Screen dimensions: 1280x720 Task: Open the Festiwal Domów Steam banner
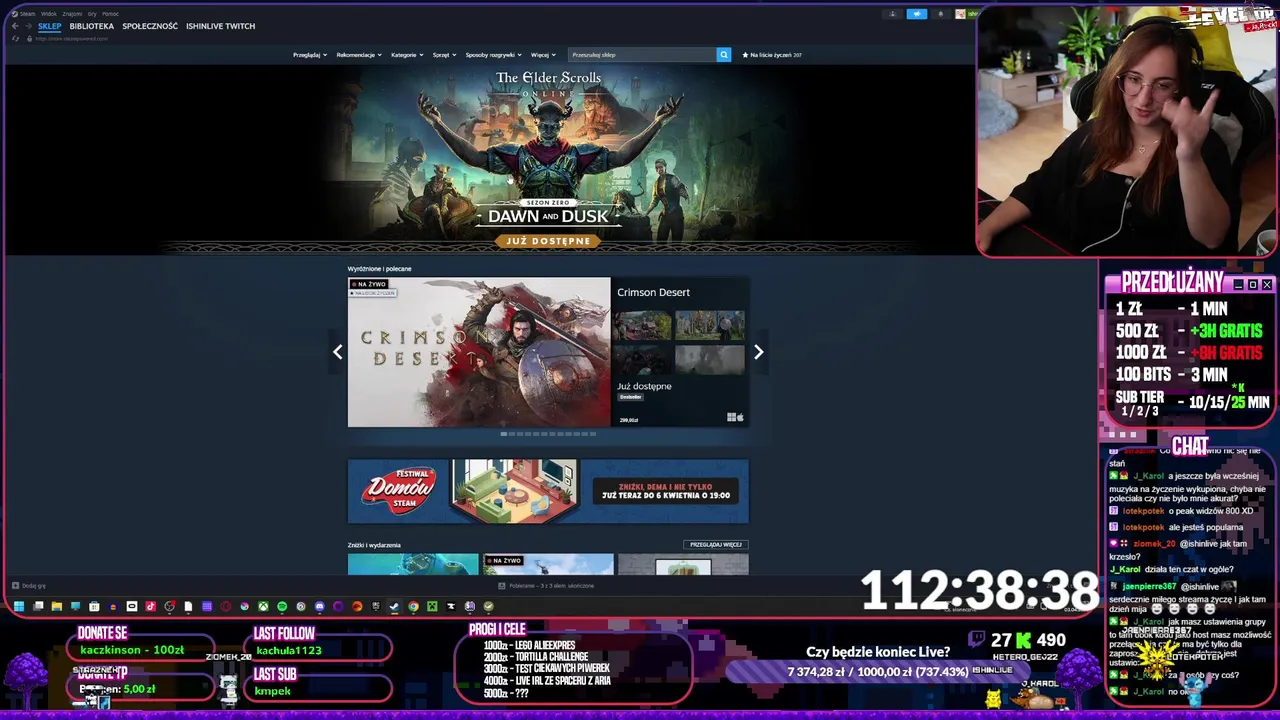pos(548,491)
